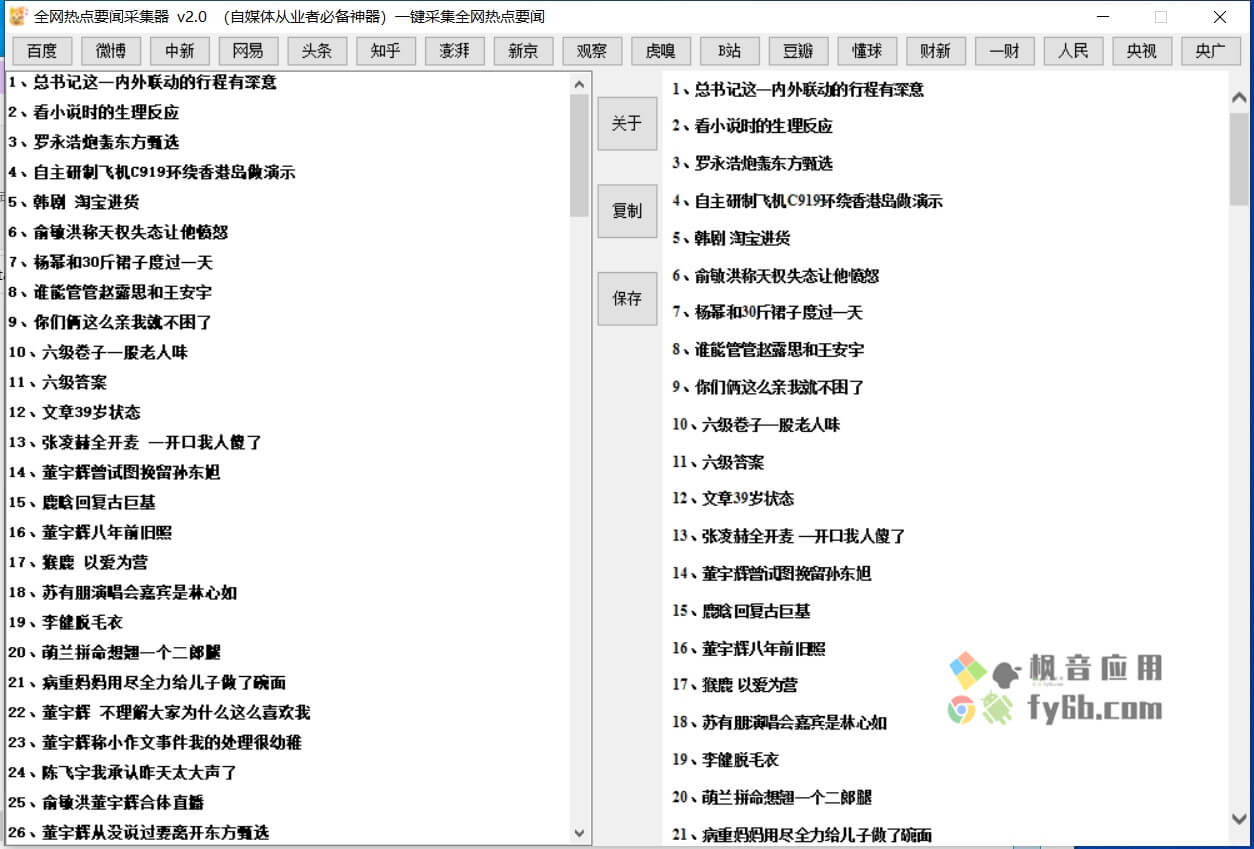Screen dimensions: 1254x849
Task: Click right panel line '21、病重妈妈用尽全力给儿子做了碗面'
Action: [x=802, y=834]
